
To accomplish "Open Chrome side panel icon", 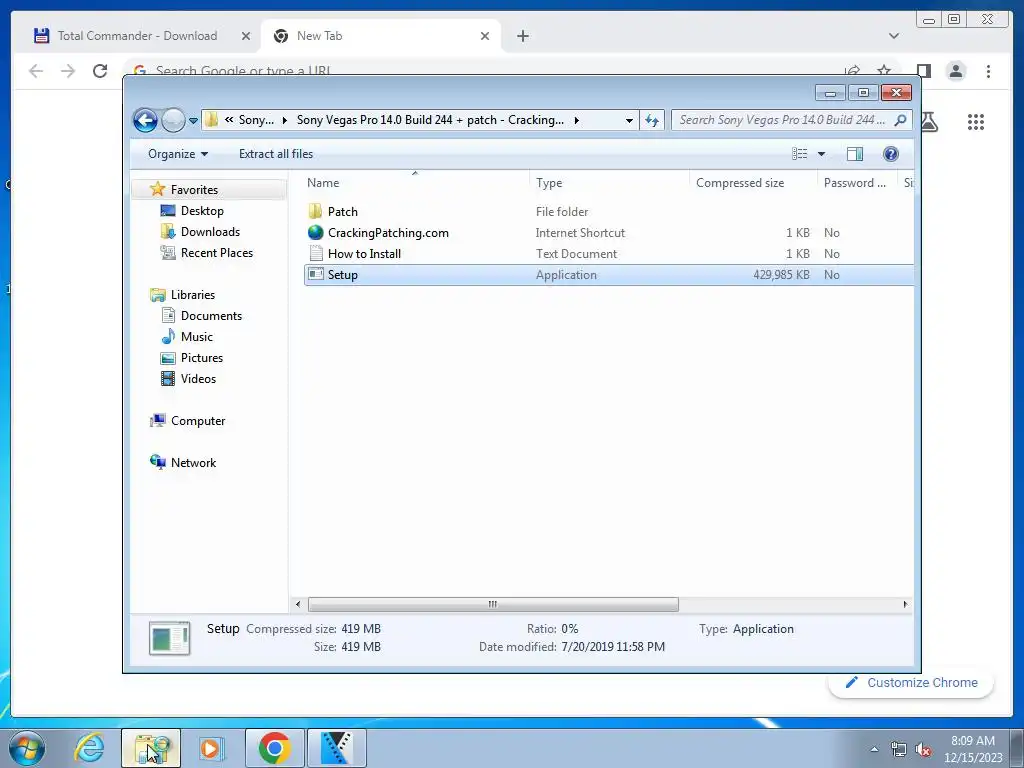I will click(x=923, y=71).
